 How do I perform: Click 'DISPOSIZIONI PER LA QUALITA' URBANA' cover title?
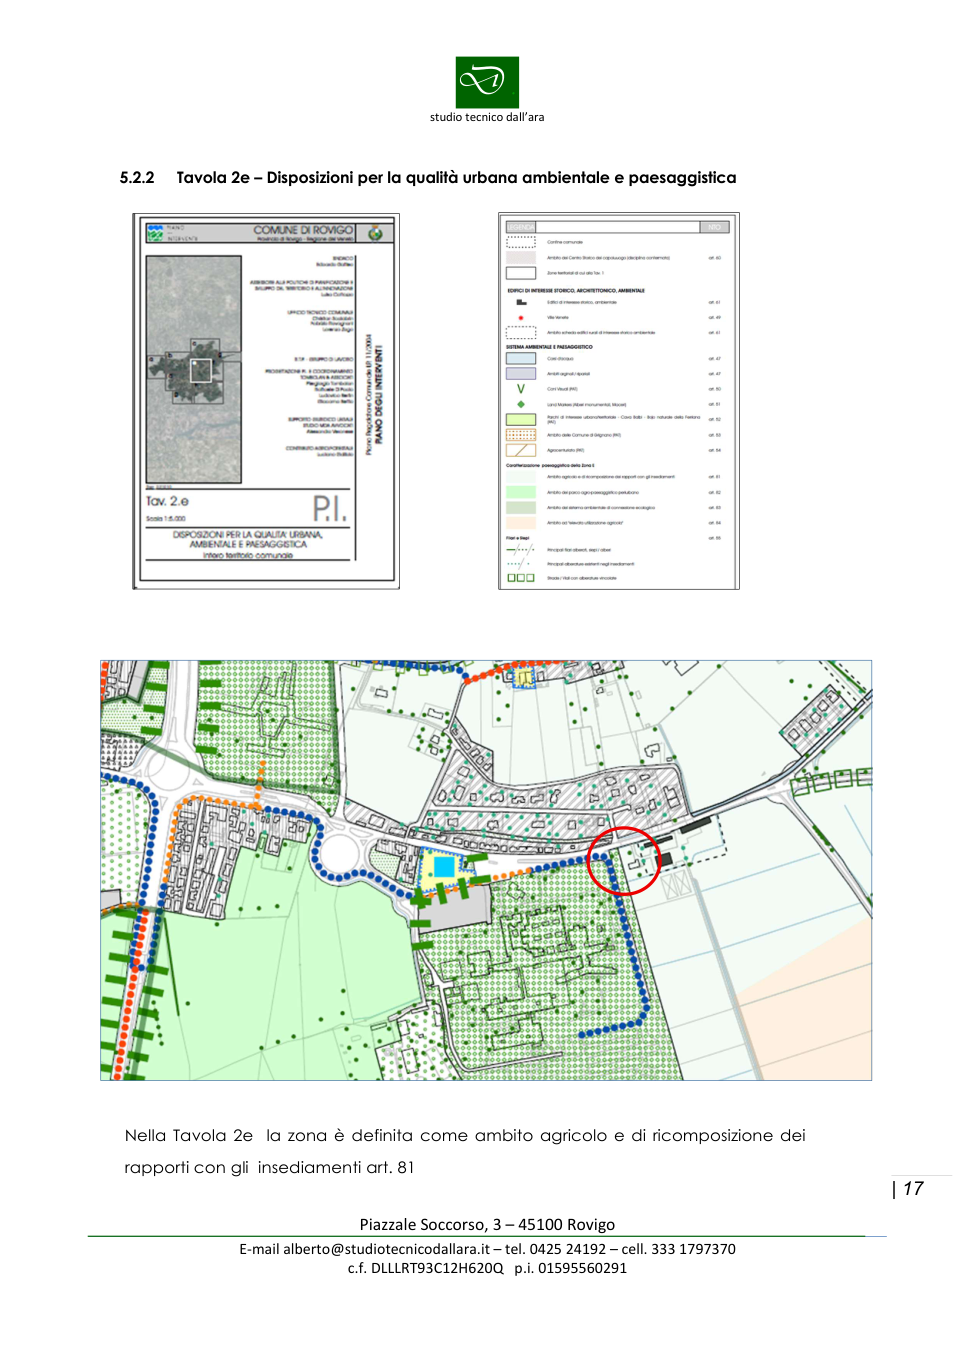coord(248,535)
